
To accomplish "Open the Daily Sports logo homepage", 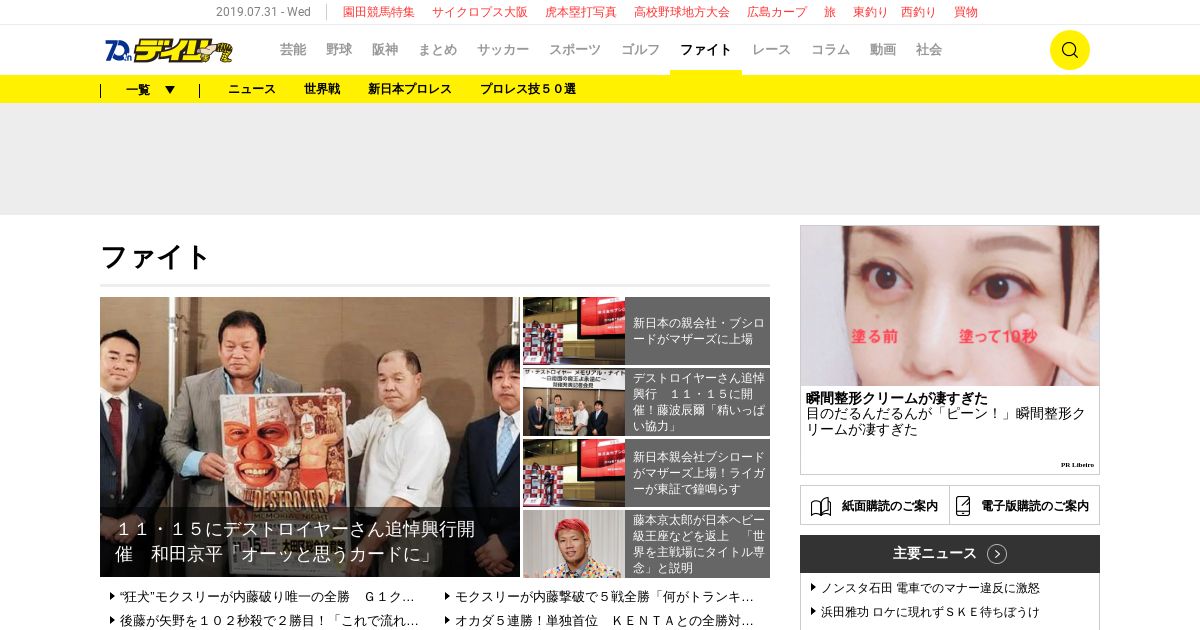I will (168, 50).
